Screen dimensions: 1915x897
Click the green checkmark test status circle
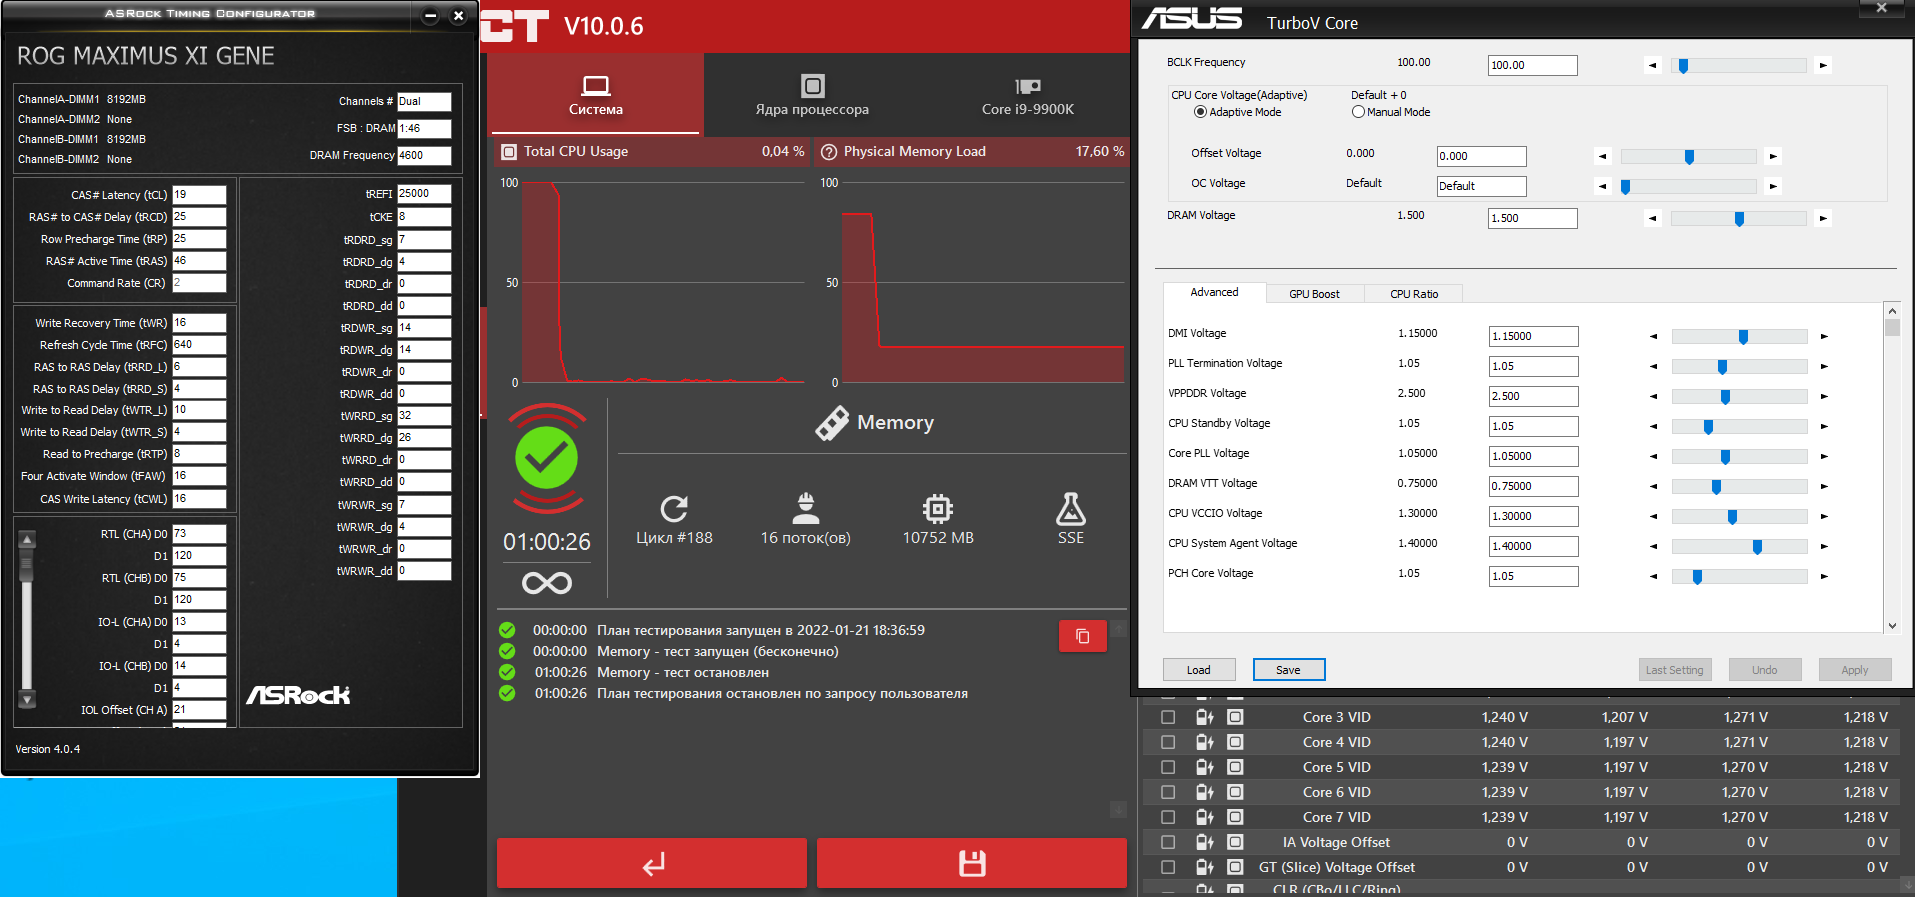pyautogui.click(x=547, y=458)
